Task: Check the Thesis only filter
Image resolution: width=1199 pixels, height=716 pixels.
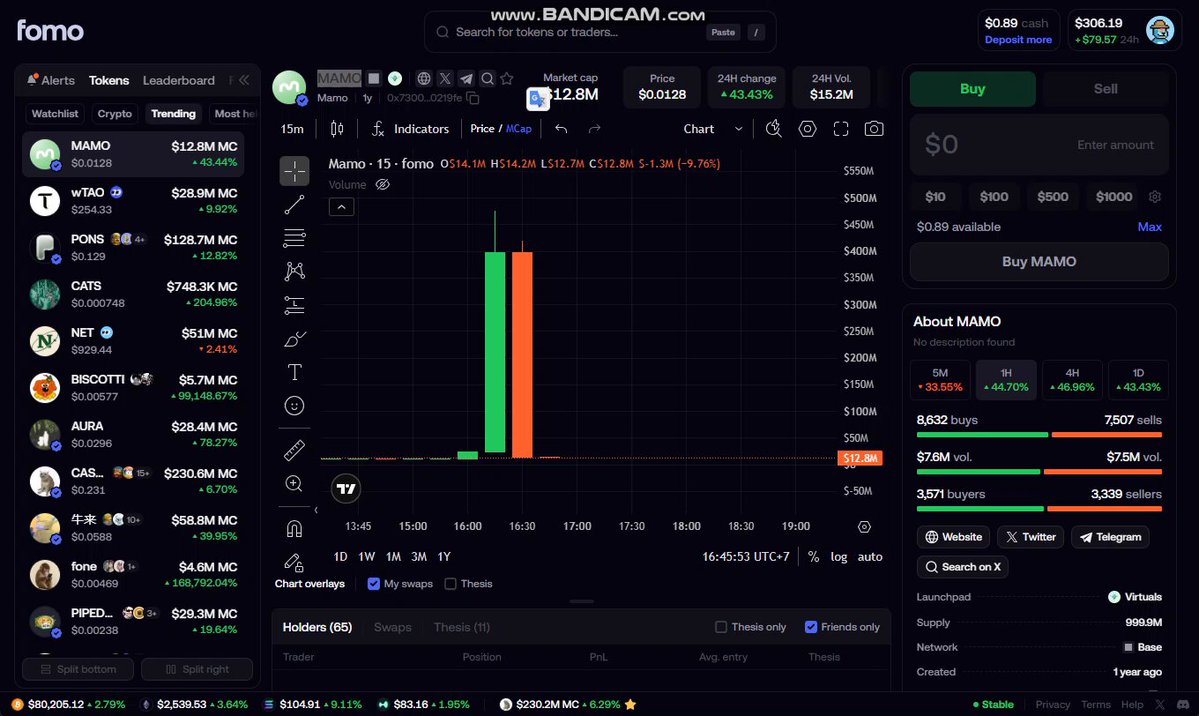Action: click(x=721, y=627)
